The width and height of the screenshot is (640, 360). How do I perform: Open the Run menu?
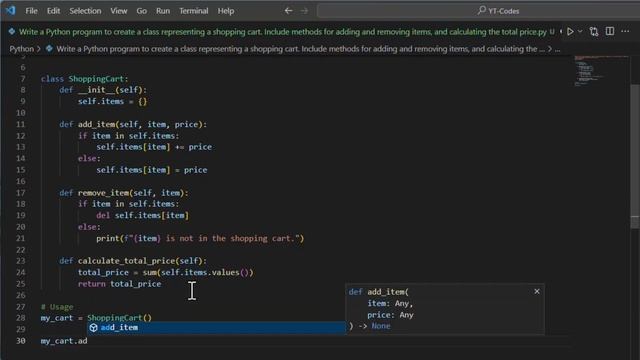pyautogui.click(x=163, y=11)
